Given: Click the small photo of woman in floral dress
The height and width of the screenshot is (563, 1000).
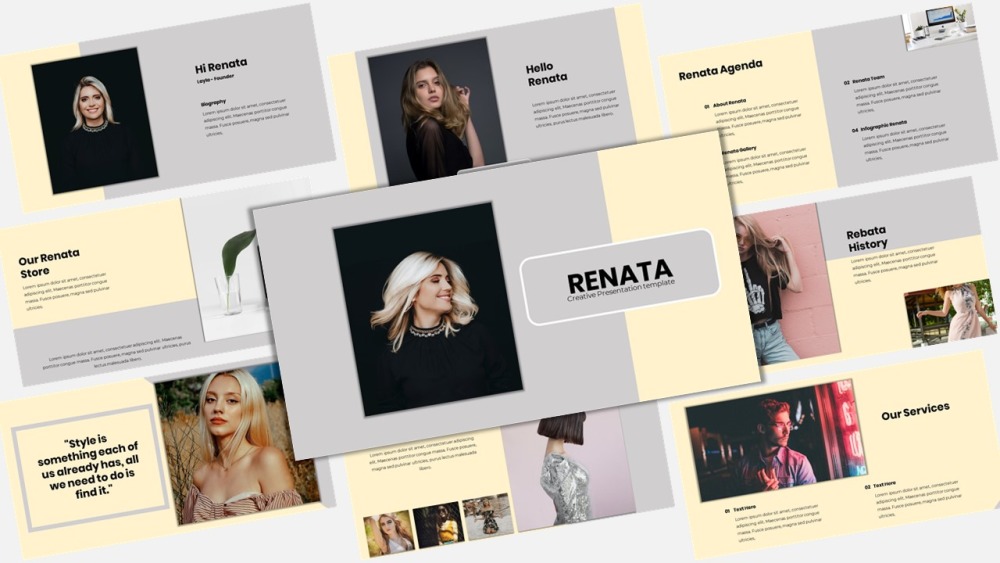Looking at the screenshot, I should coord(949,311).
